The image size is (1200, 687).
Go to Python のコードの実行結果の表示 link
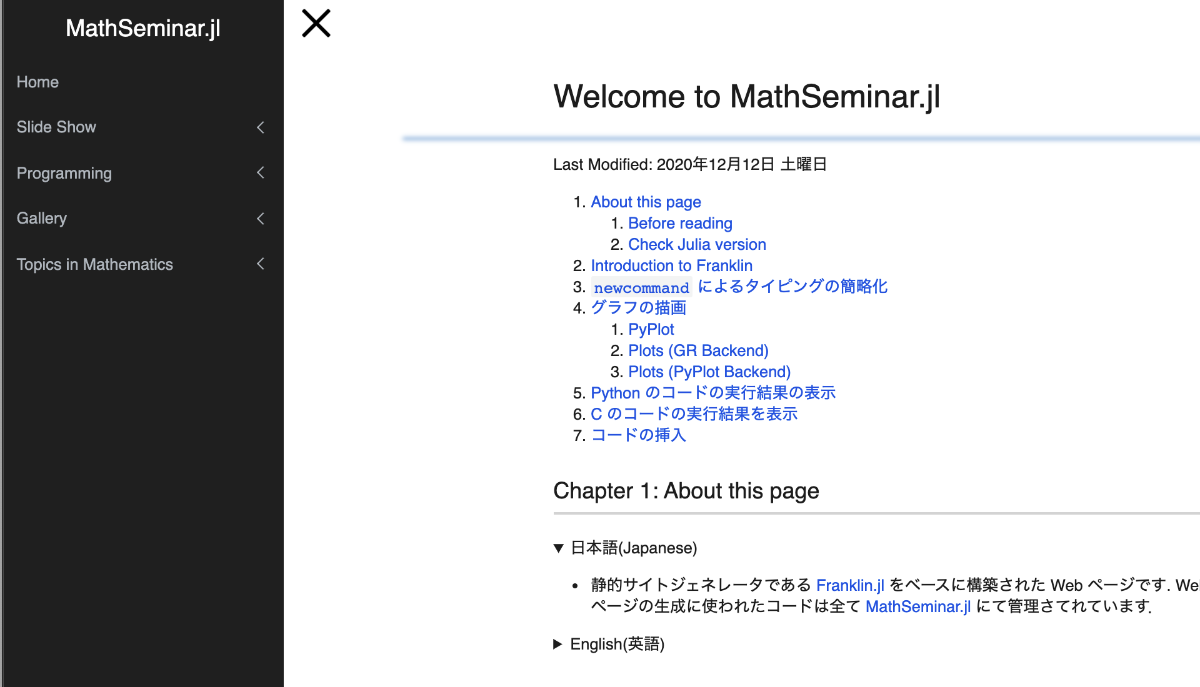(713, 393)
